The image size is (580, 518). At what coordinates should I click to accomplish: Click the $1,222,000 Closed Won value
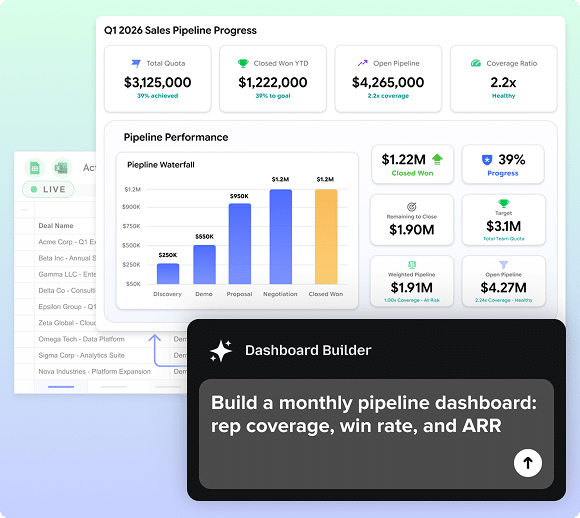coord(273,82)
